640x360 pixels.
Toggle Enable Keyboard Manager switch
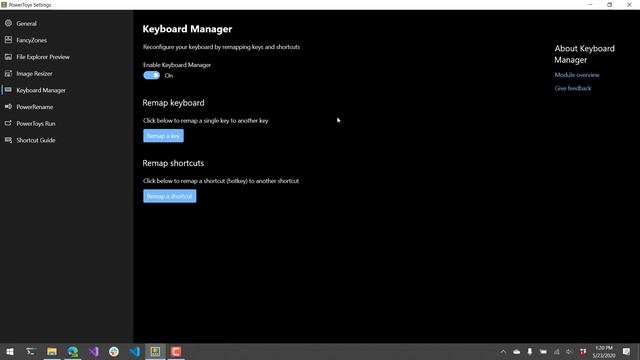tap(151, 75)
